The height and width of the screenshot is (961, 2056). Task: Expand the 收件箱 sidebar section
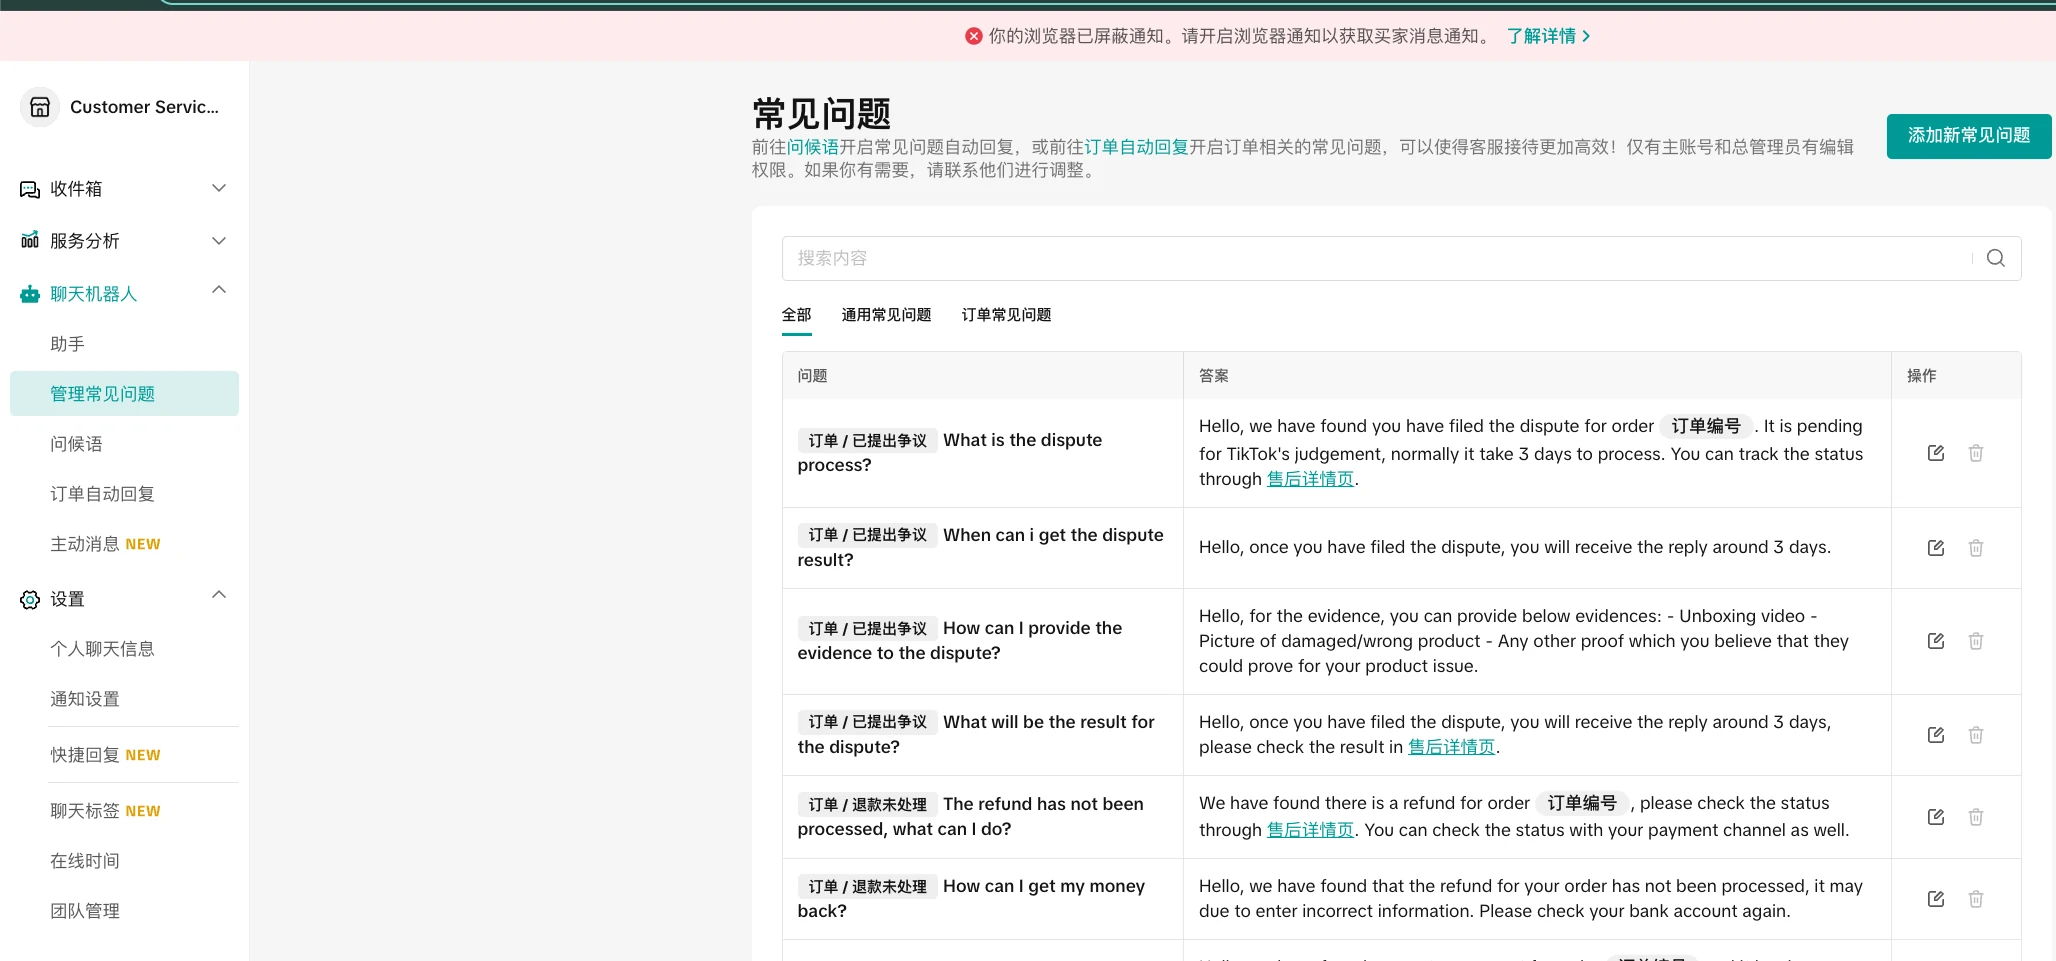click(219, 189)
